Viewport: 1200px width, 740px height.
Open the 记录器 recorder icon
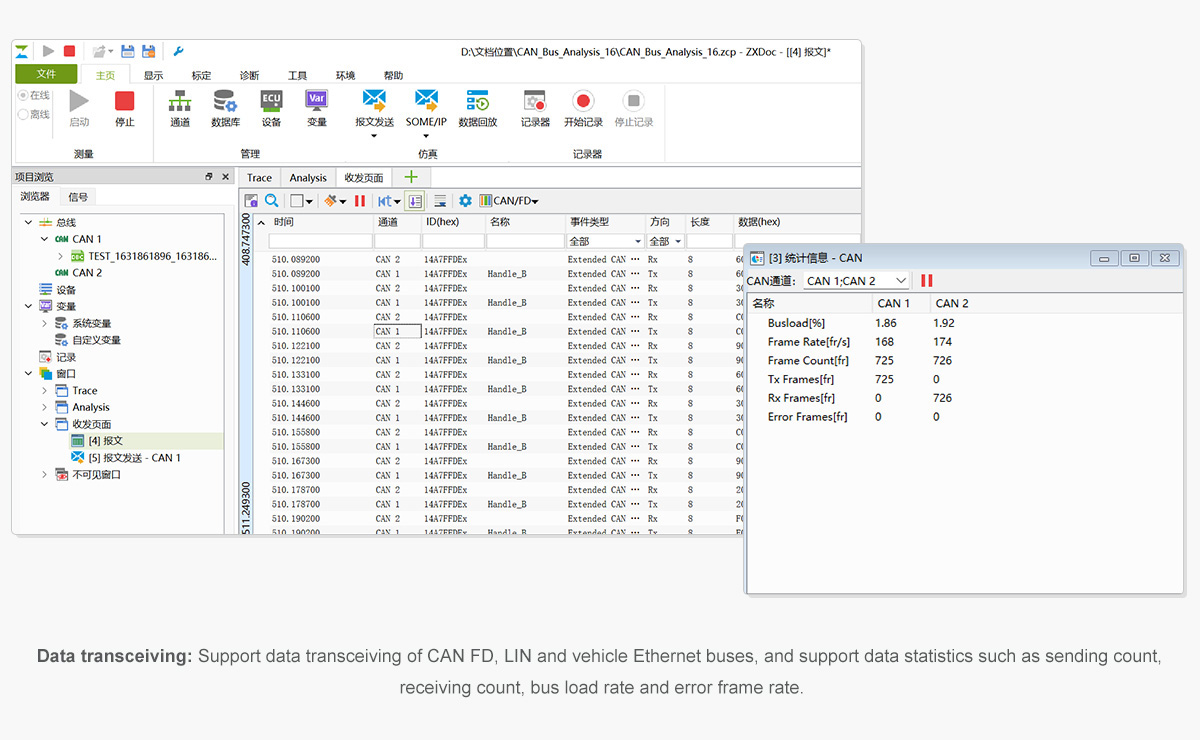pos(535,101)
